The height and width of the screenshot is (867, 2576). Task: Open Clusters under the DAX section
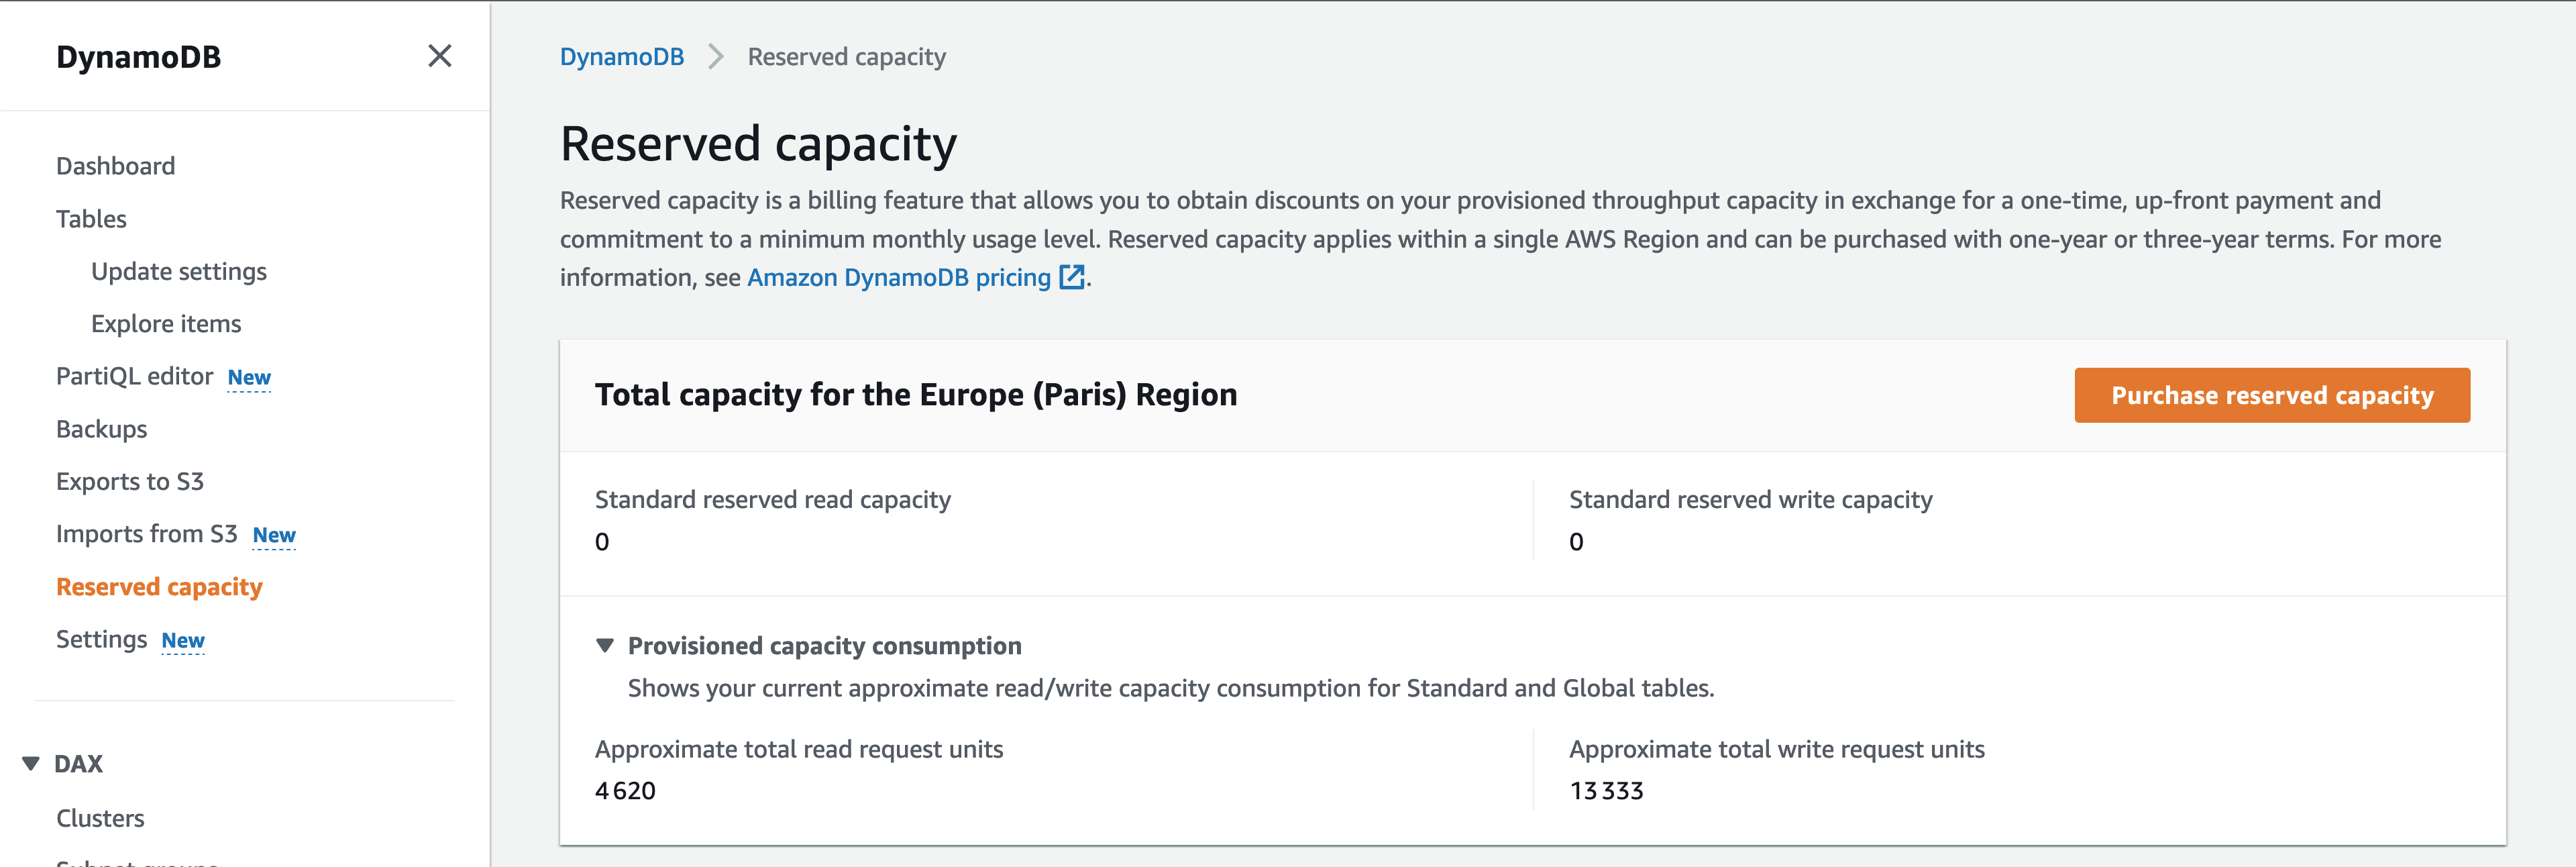[100, 818]
